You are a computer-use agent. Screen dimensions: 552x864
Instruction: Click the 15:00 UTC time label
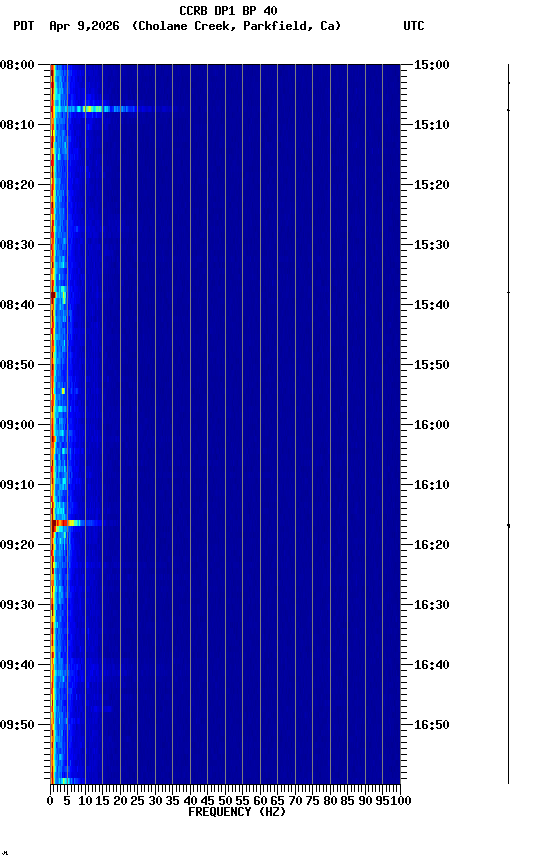coord(432,65)
